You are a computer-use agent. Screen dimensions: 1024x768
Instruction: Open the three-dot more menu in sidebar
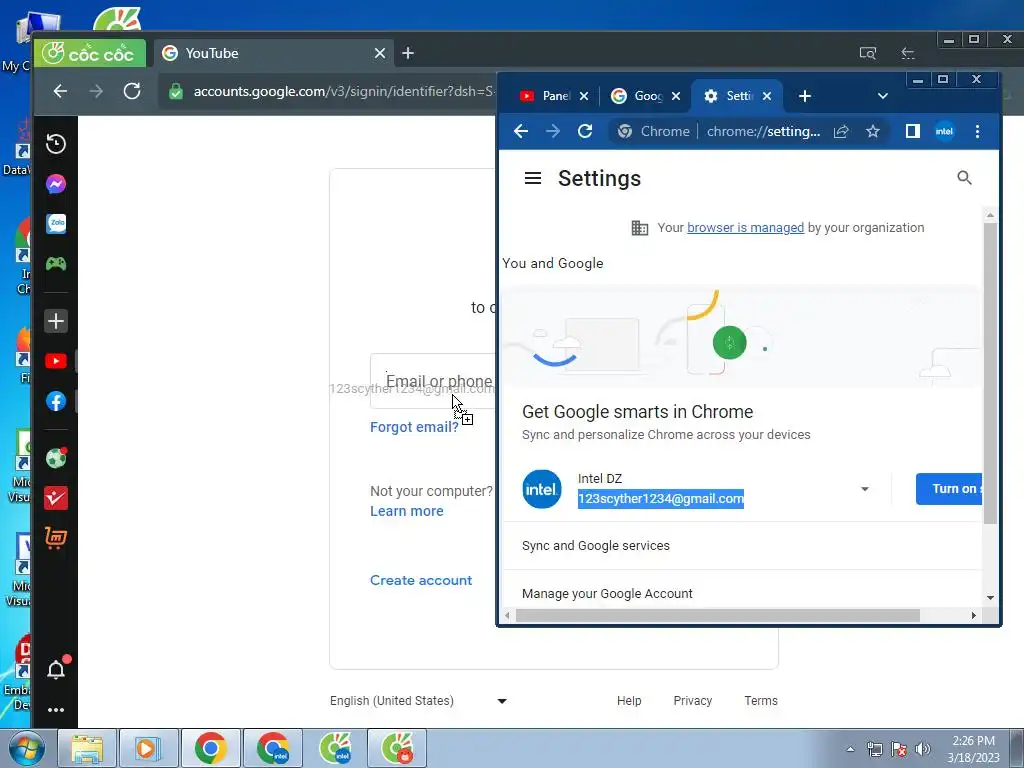[x=56, y=710]
